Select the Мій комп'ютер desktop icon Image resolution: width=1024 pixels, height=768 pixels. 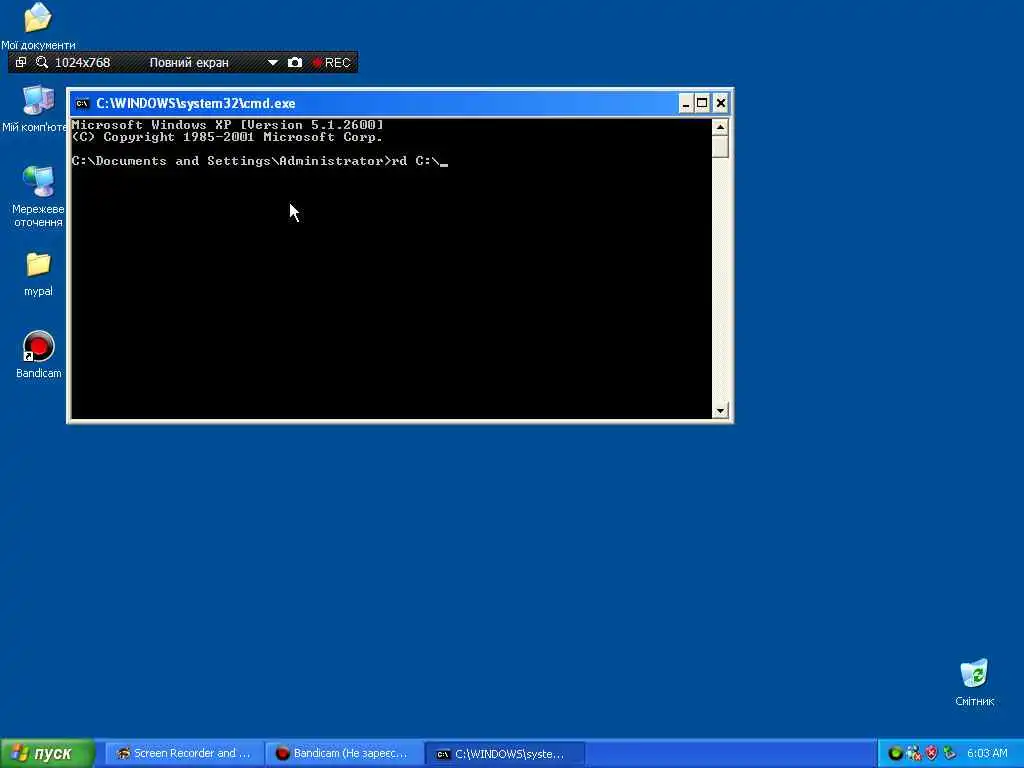(x=37, y=108)
